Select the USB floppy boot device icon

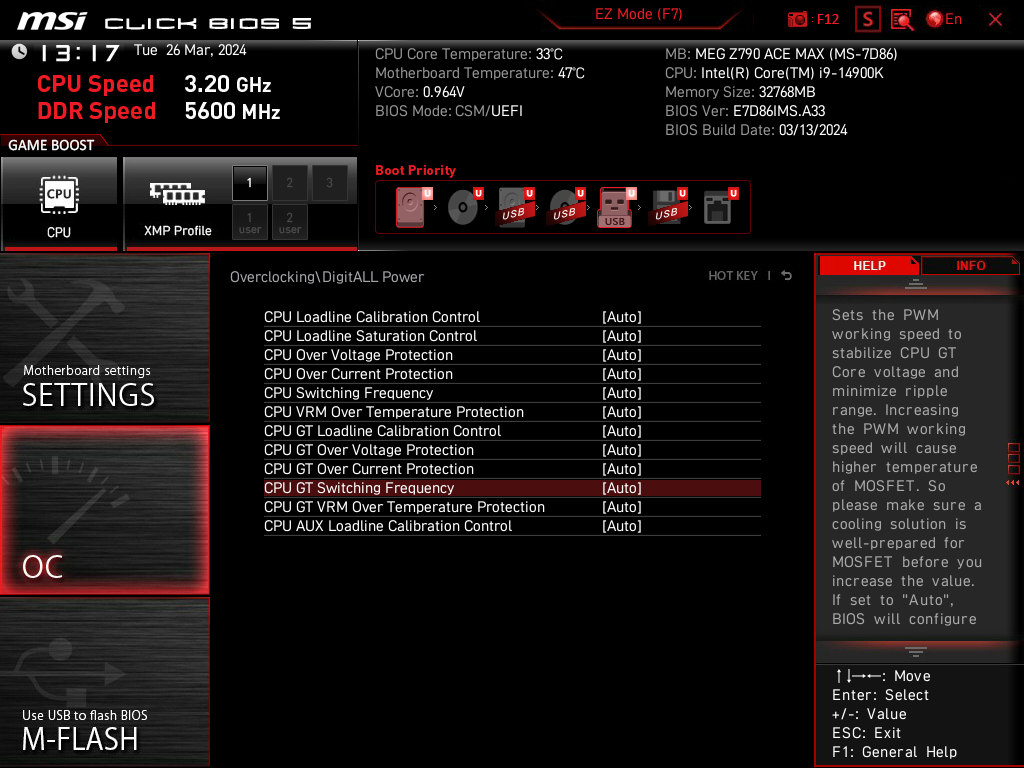pyautogui.click(x=667, y=207)
